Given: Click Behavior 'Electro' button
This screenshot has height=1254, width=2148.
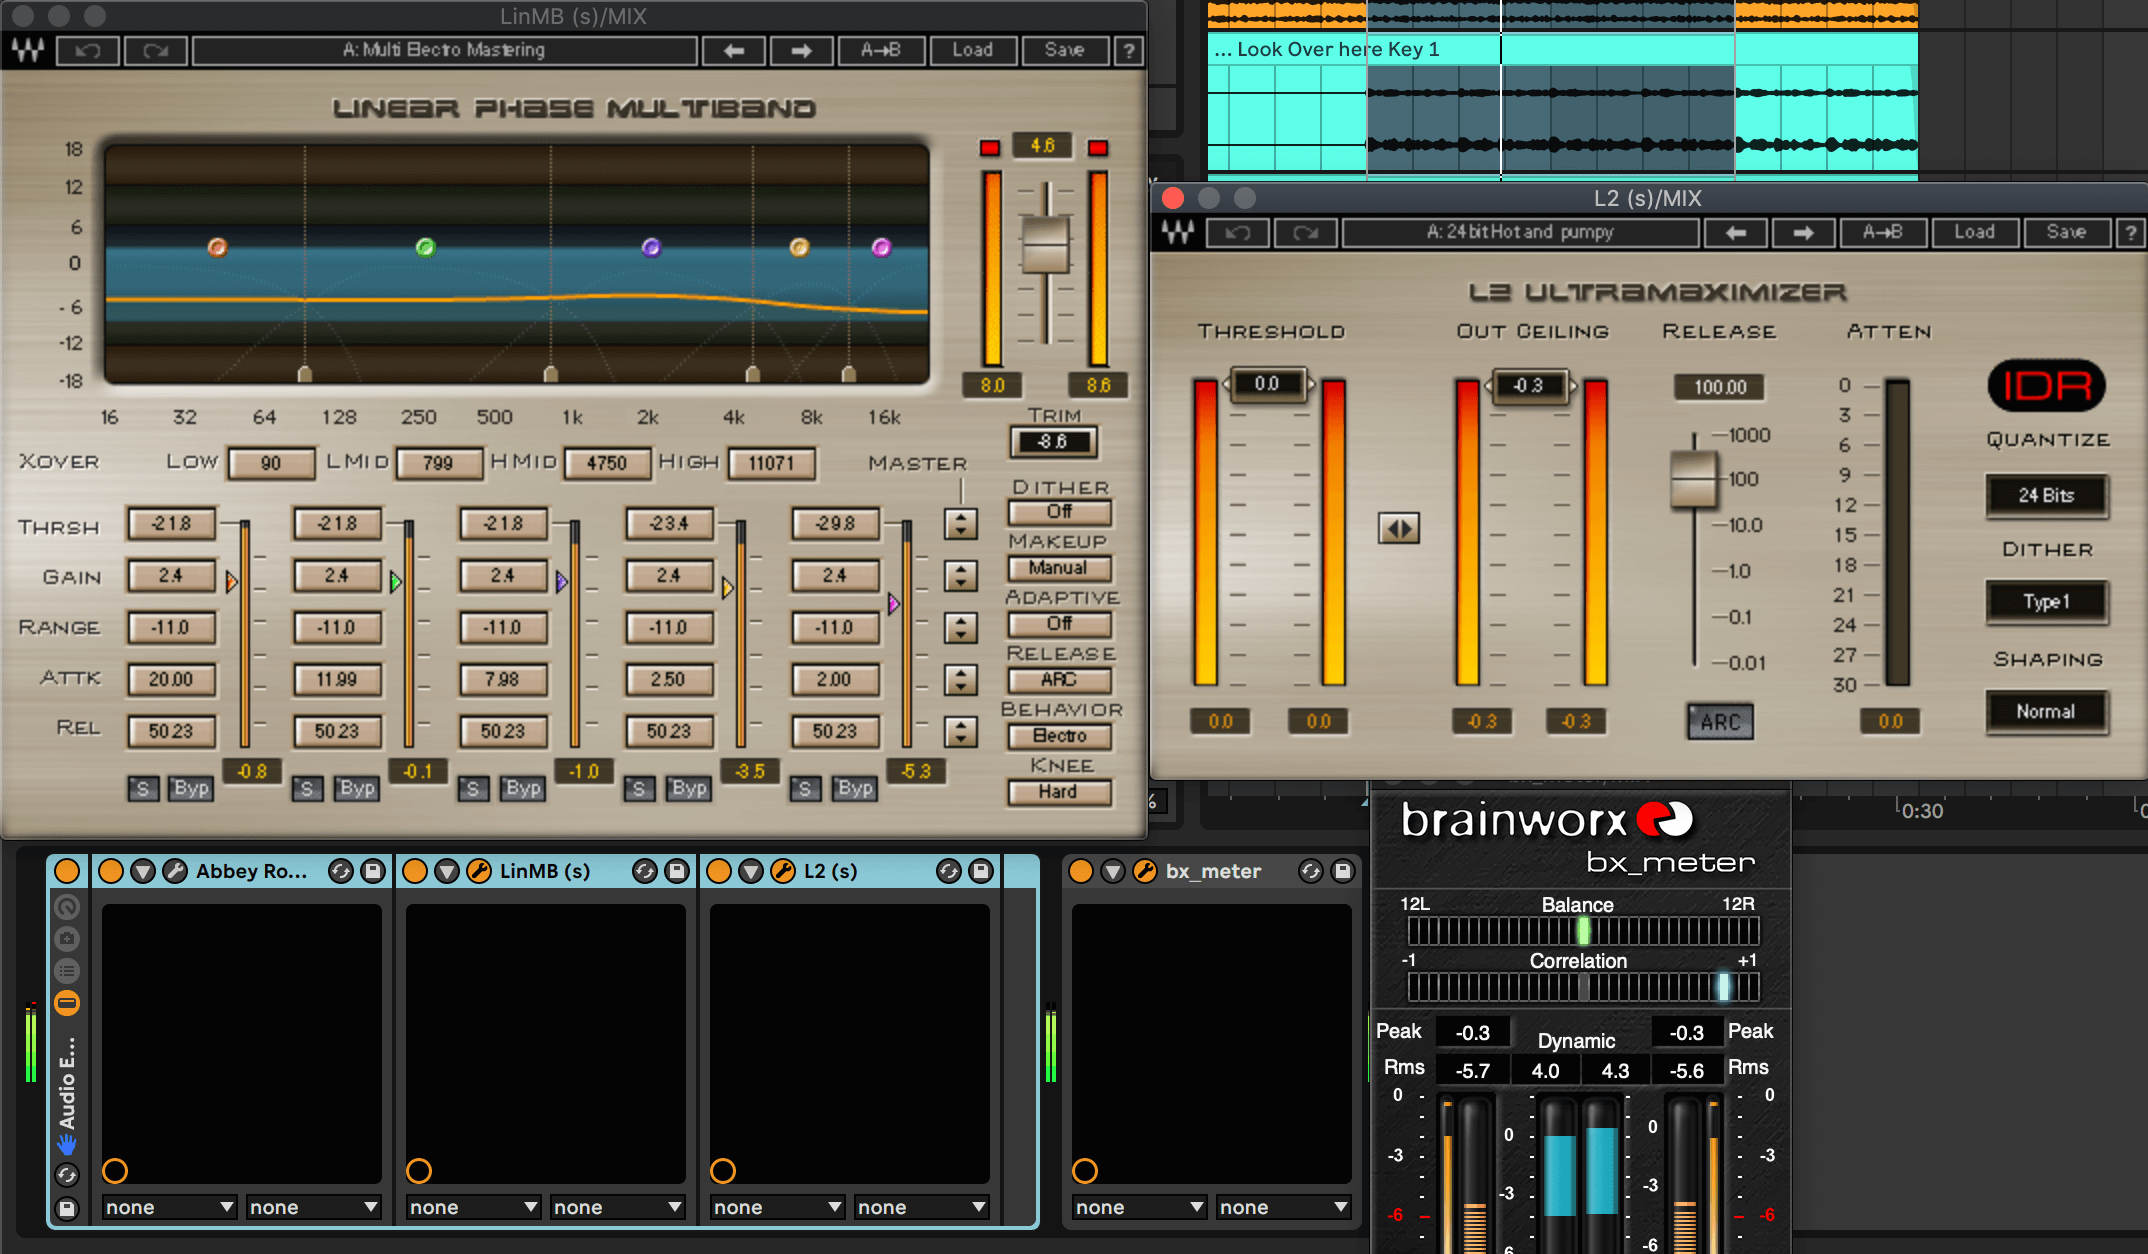Looking at the screenshot, I should click(1059, 736).
